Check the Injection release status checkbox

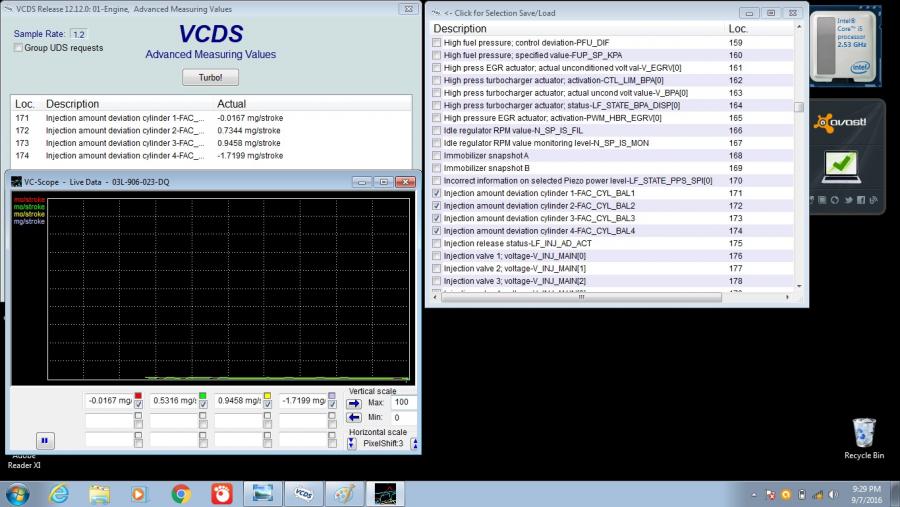(x=436, y=244)
